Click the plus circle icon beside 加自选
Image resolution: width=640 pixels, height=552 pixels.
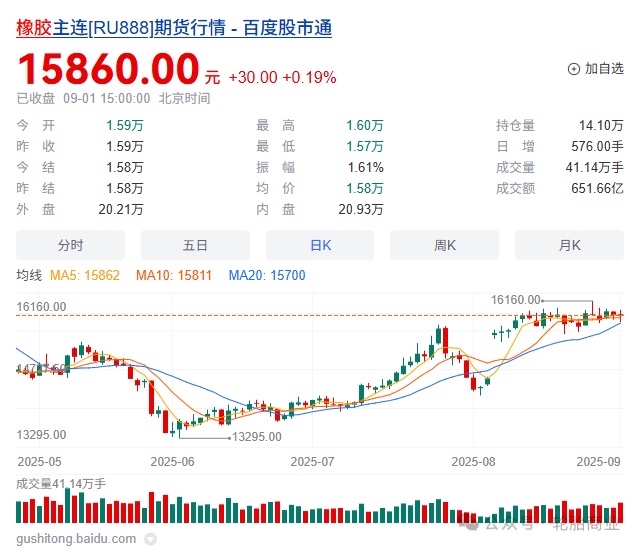(x=573, y=69)
